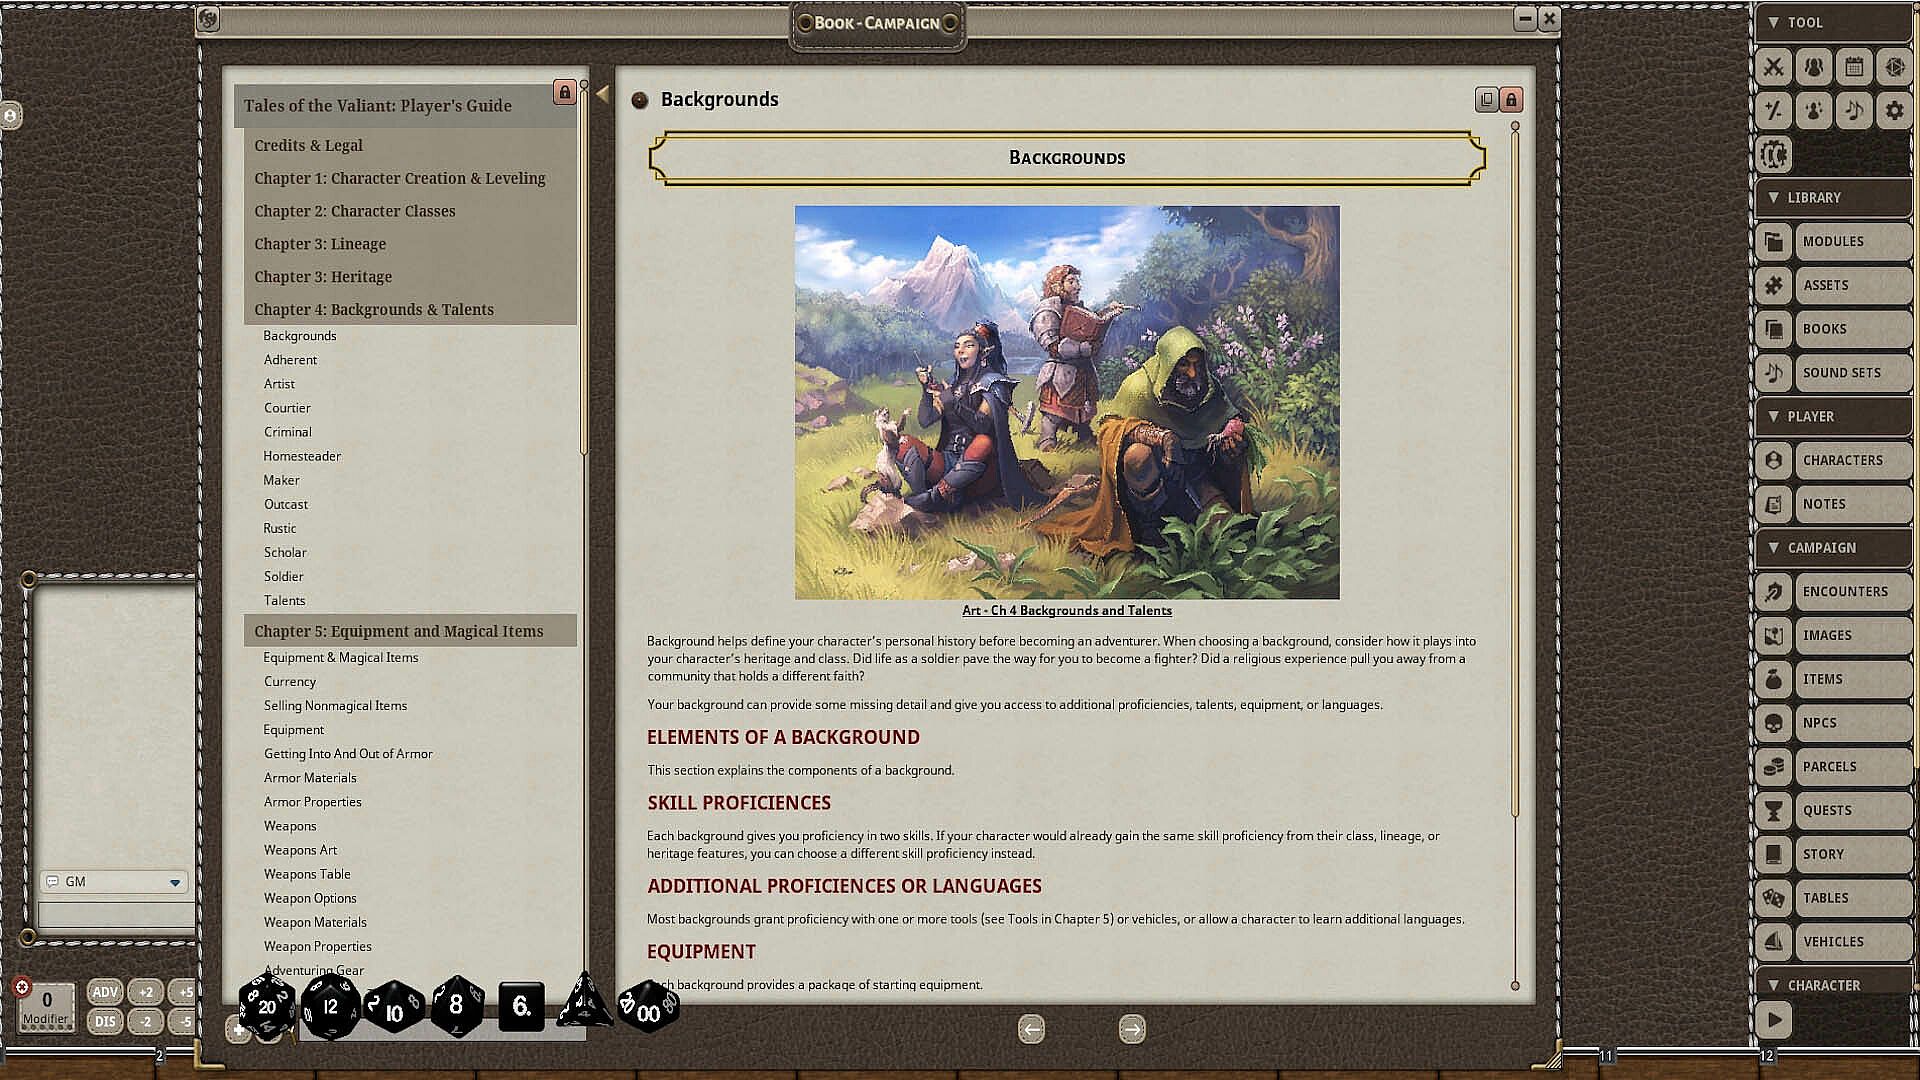The image size is (1920, 1080).
Task: Open the Combat Tracker crossed-swords tool
Action: pos(1773,67)
